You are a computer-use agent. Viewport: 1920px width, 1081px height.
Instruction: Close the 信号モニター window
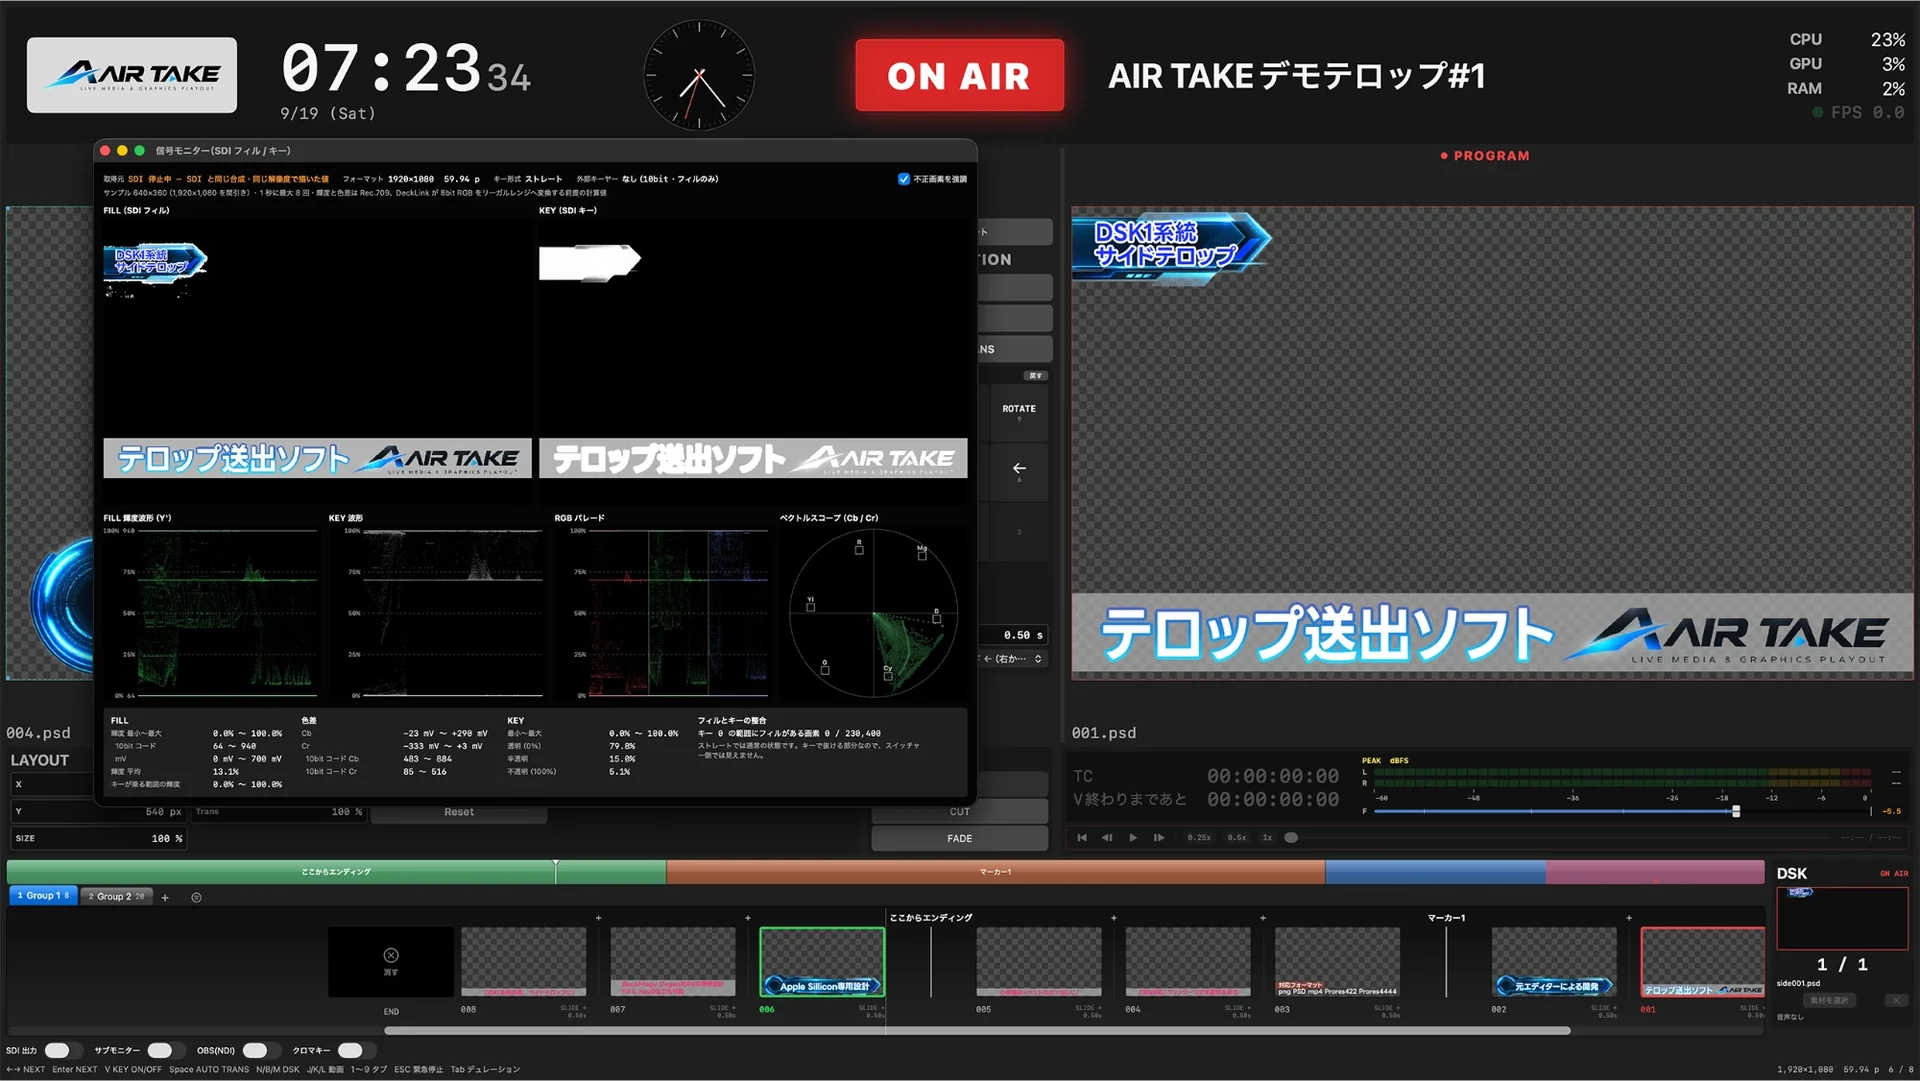(x=105, y=150)
